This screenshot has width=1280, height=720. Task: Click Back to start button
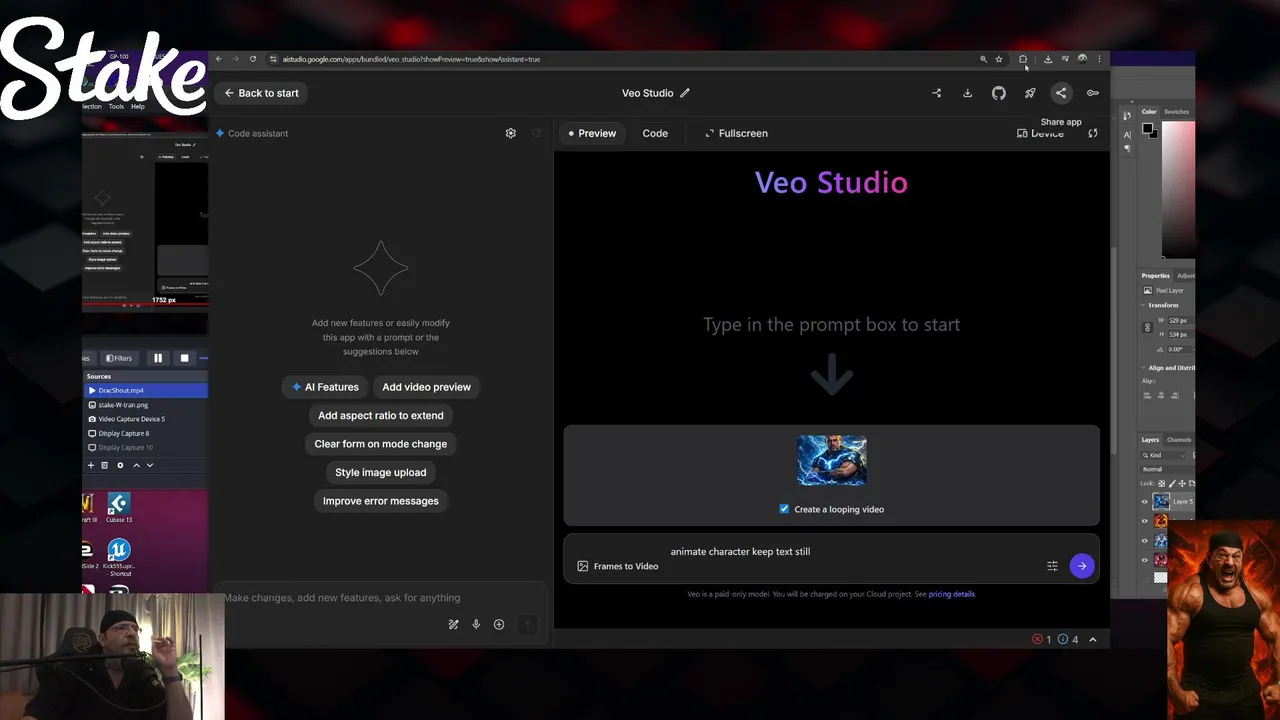pos(262,93)
